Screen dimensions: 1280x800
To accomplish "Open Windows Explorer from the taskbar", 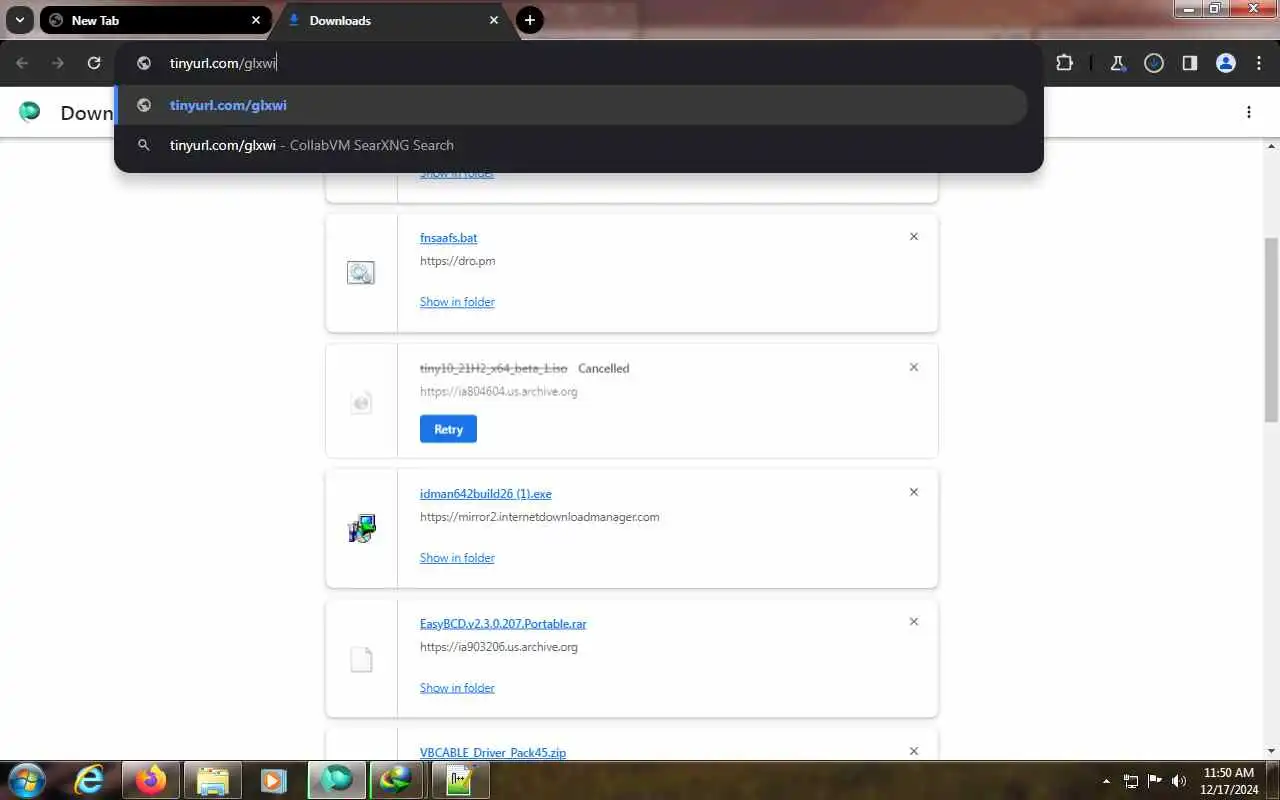I will click(213, 780).
